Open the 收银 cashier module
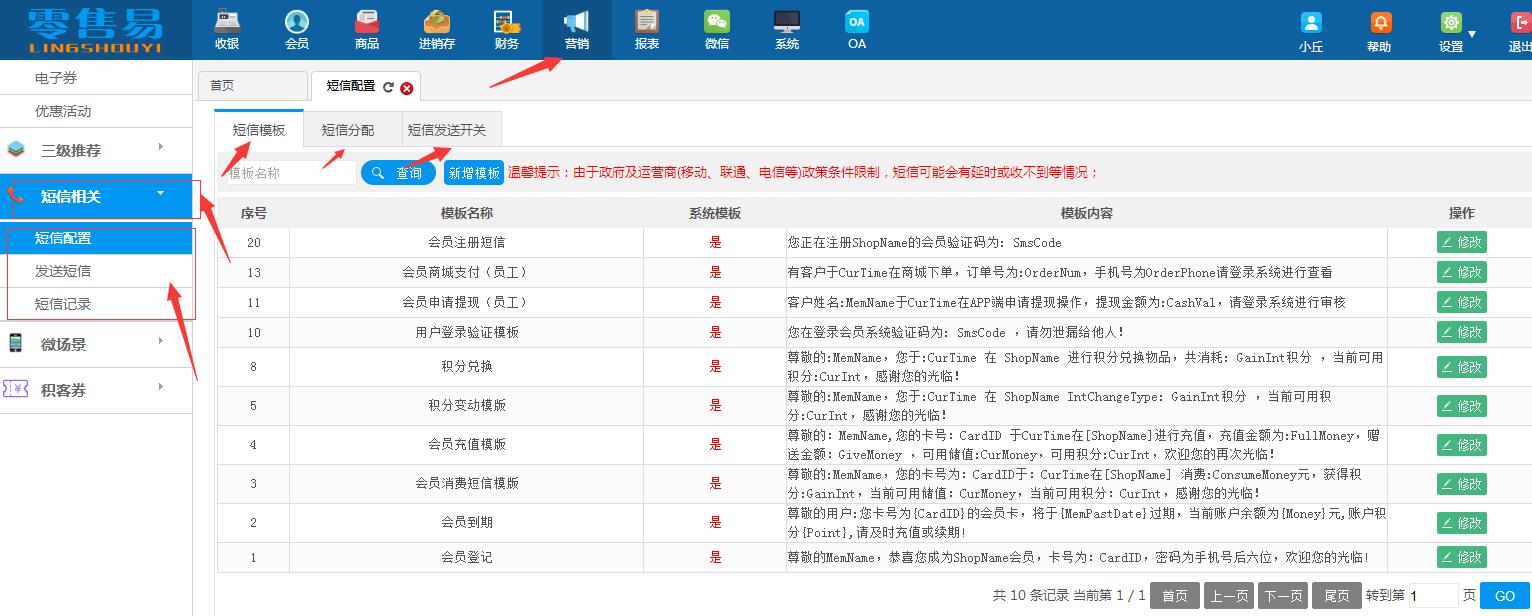This screenshot has height=616, width=1532. coord(227,29)
